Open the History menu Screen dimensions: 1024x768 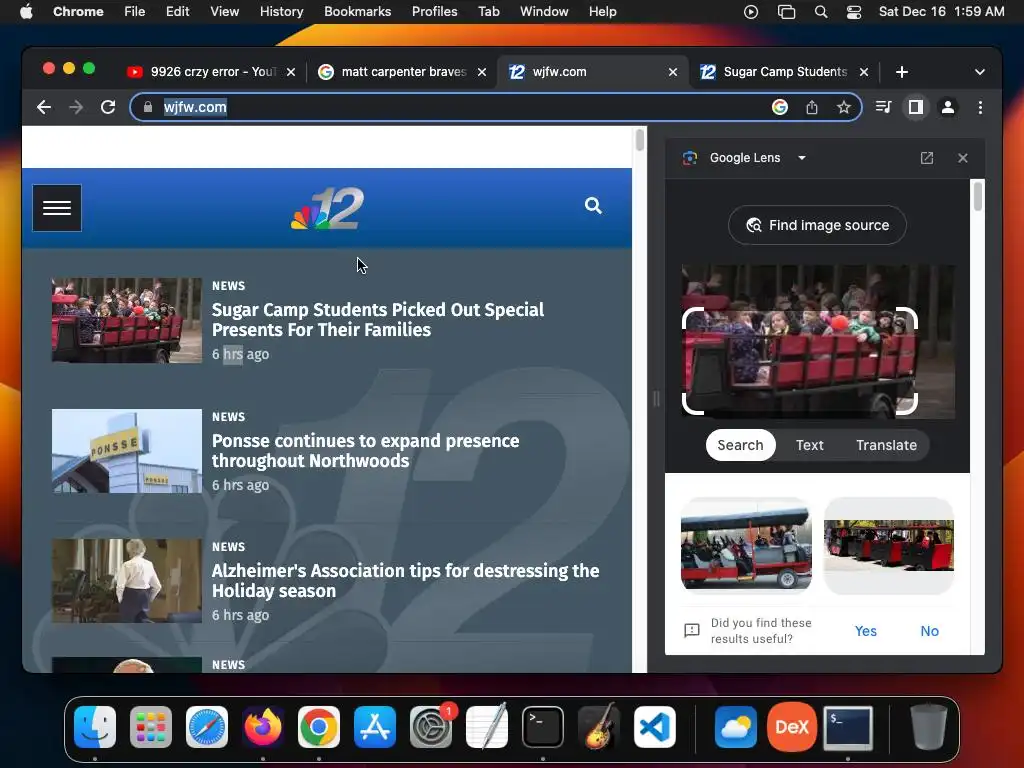point(281,12)
